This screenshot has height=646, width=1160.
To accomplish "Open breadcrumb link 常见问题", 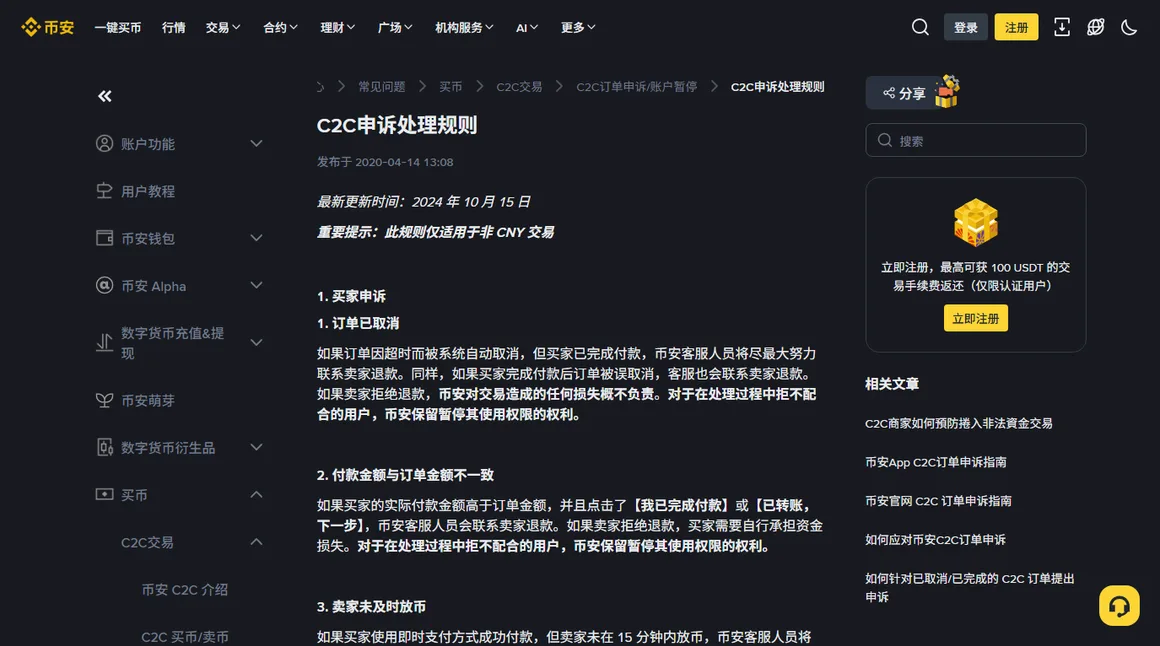I will click(382, 87).
